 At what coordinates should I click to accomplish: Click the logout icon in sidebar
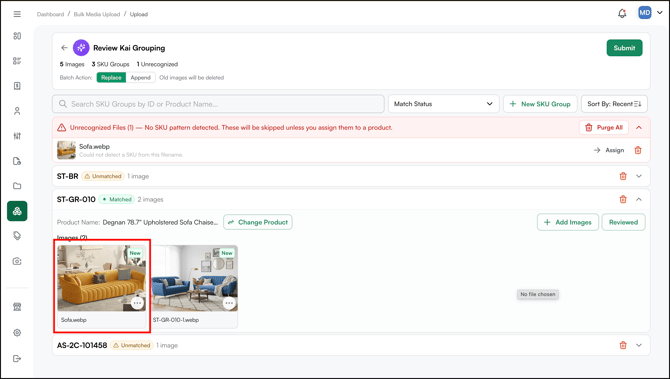17,358
